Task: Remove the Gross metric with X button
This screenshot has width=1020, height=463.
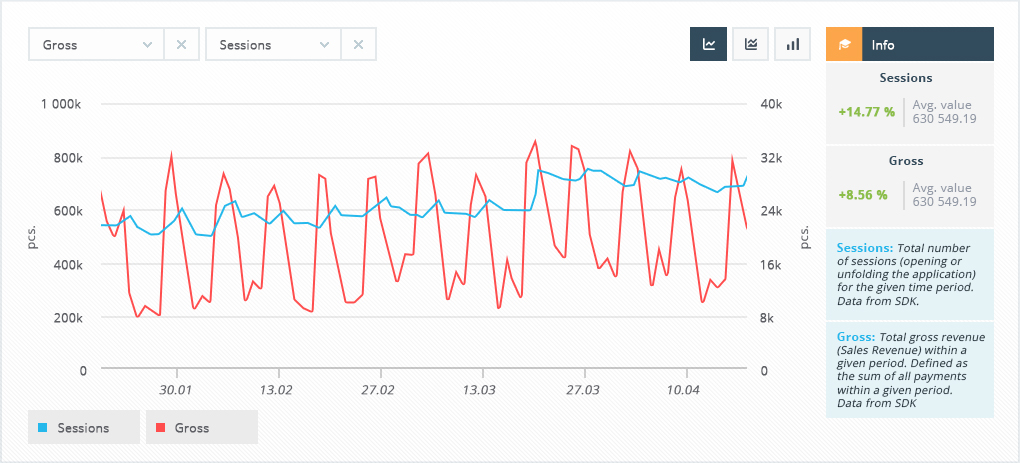Action: pyautogui.click(x=181, y=45)
